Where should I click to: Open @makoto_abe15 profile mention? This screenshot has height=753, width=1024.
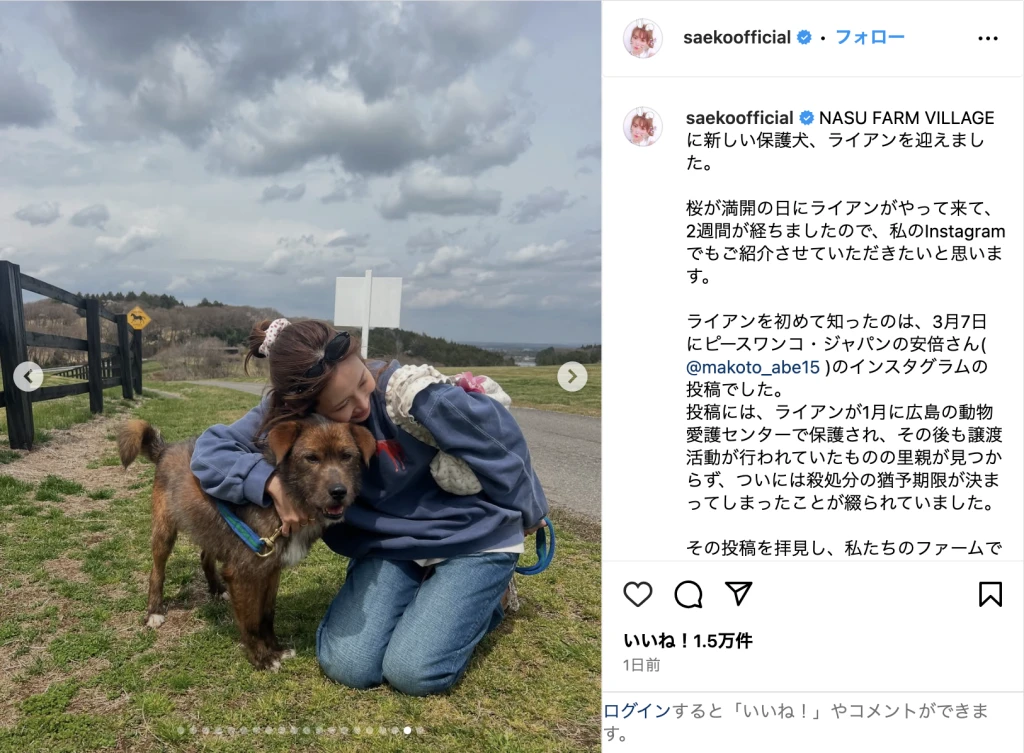click(x=752, y=367)
